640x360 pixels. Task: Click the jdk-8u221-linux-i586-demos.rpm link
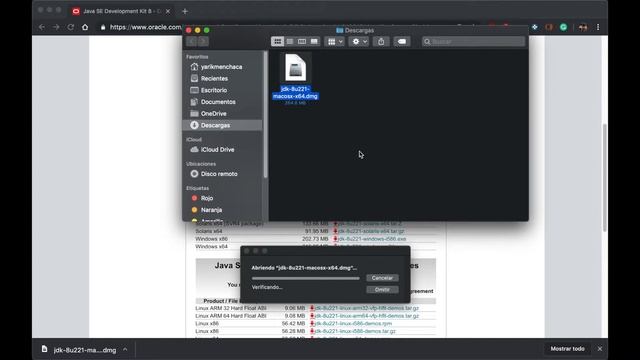coord(353,323)
